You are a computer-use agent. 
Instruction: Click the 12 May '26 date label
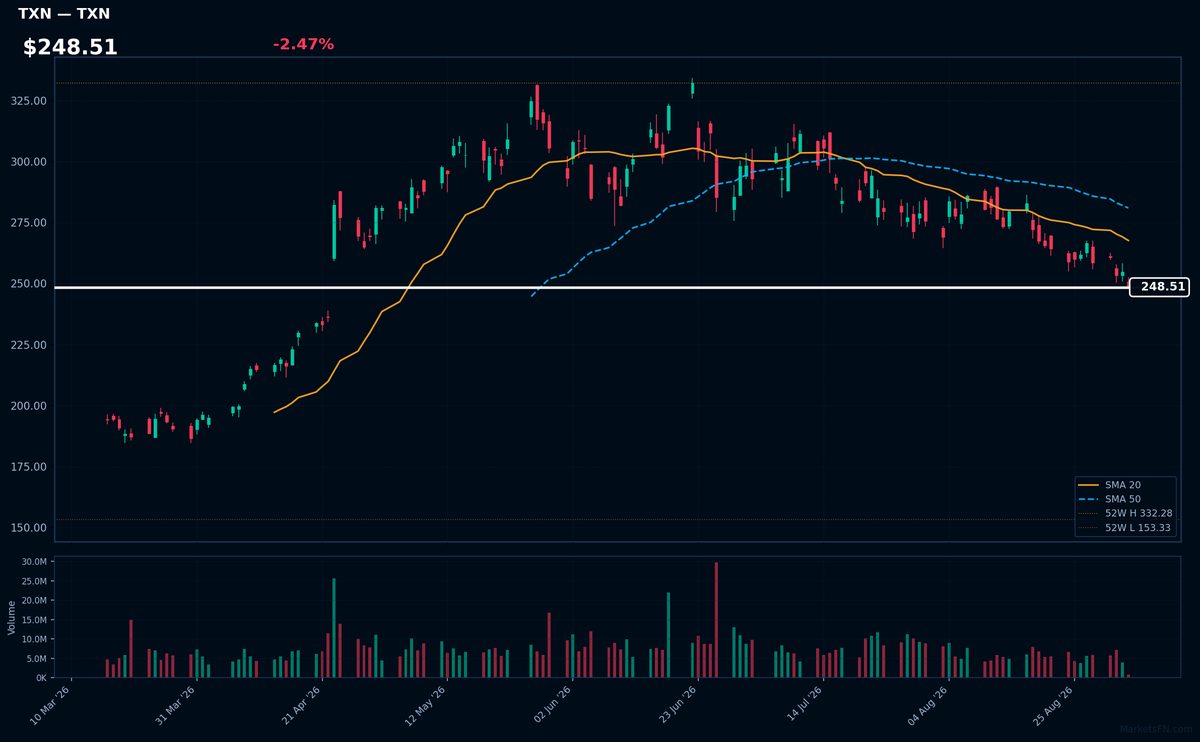click(426, 705)
